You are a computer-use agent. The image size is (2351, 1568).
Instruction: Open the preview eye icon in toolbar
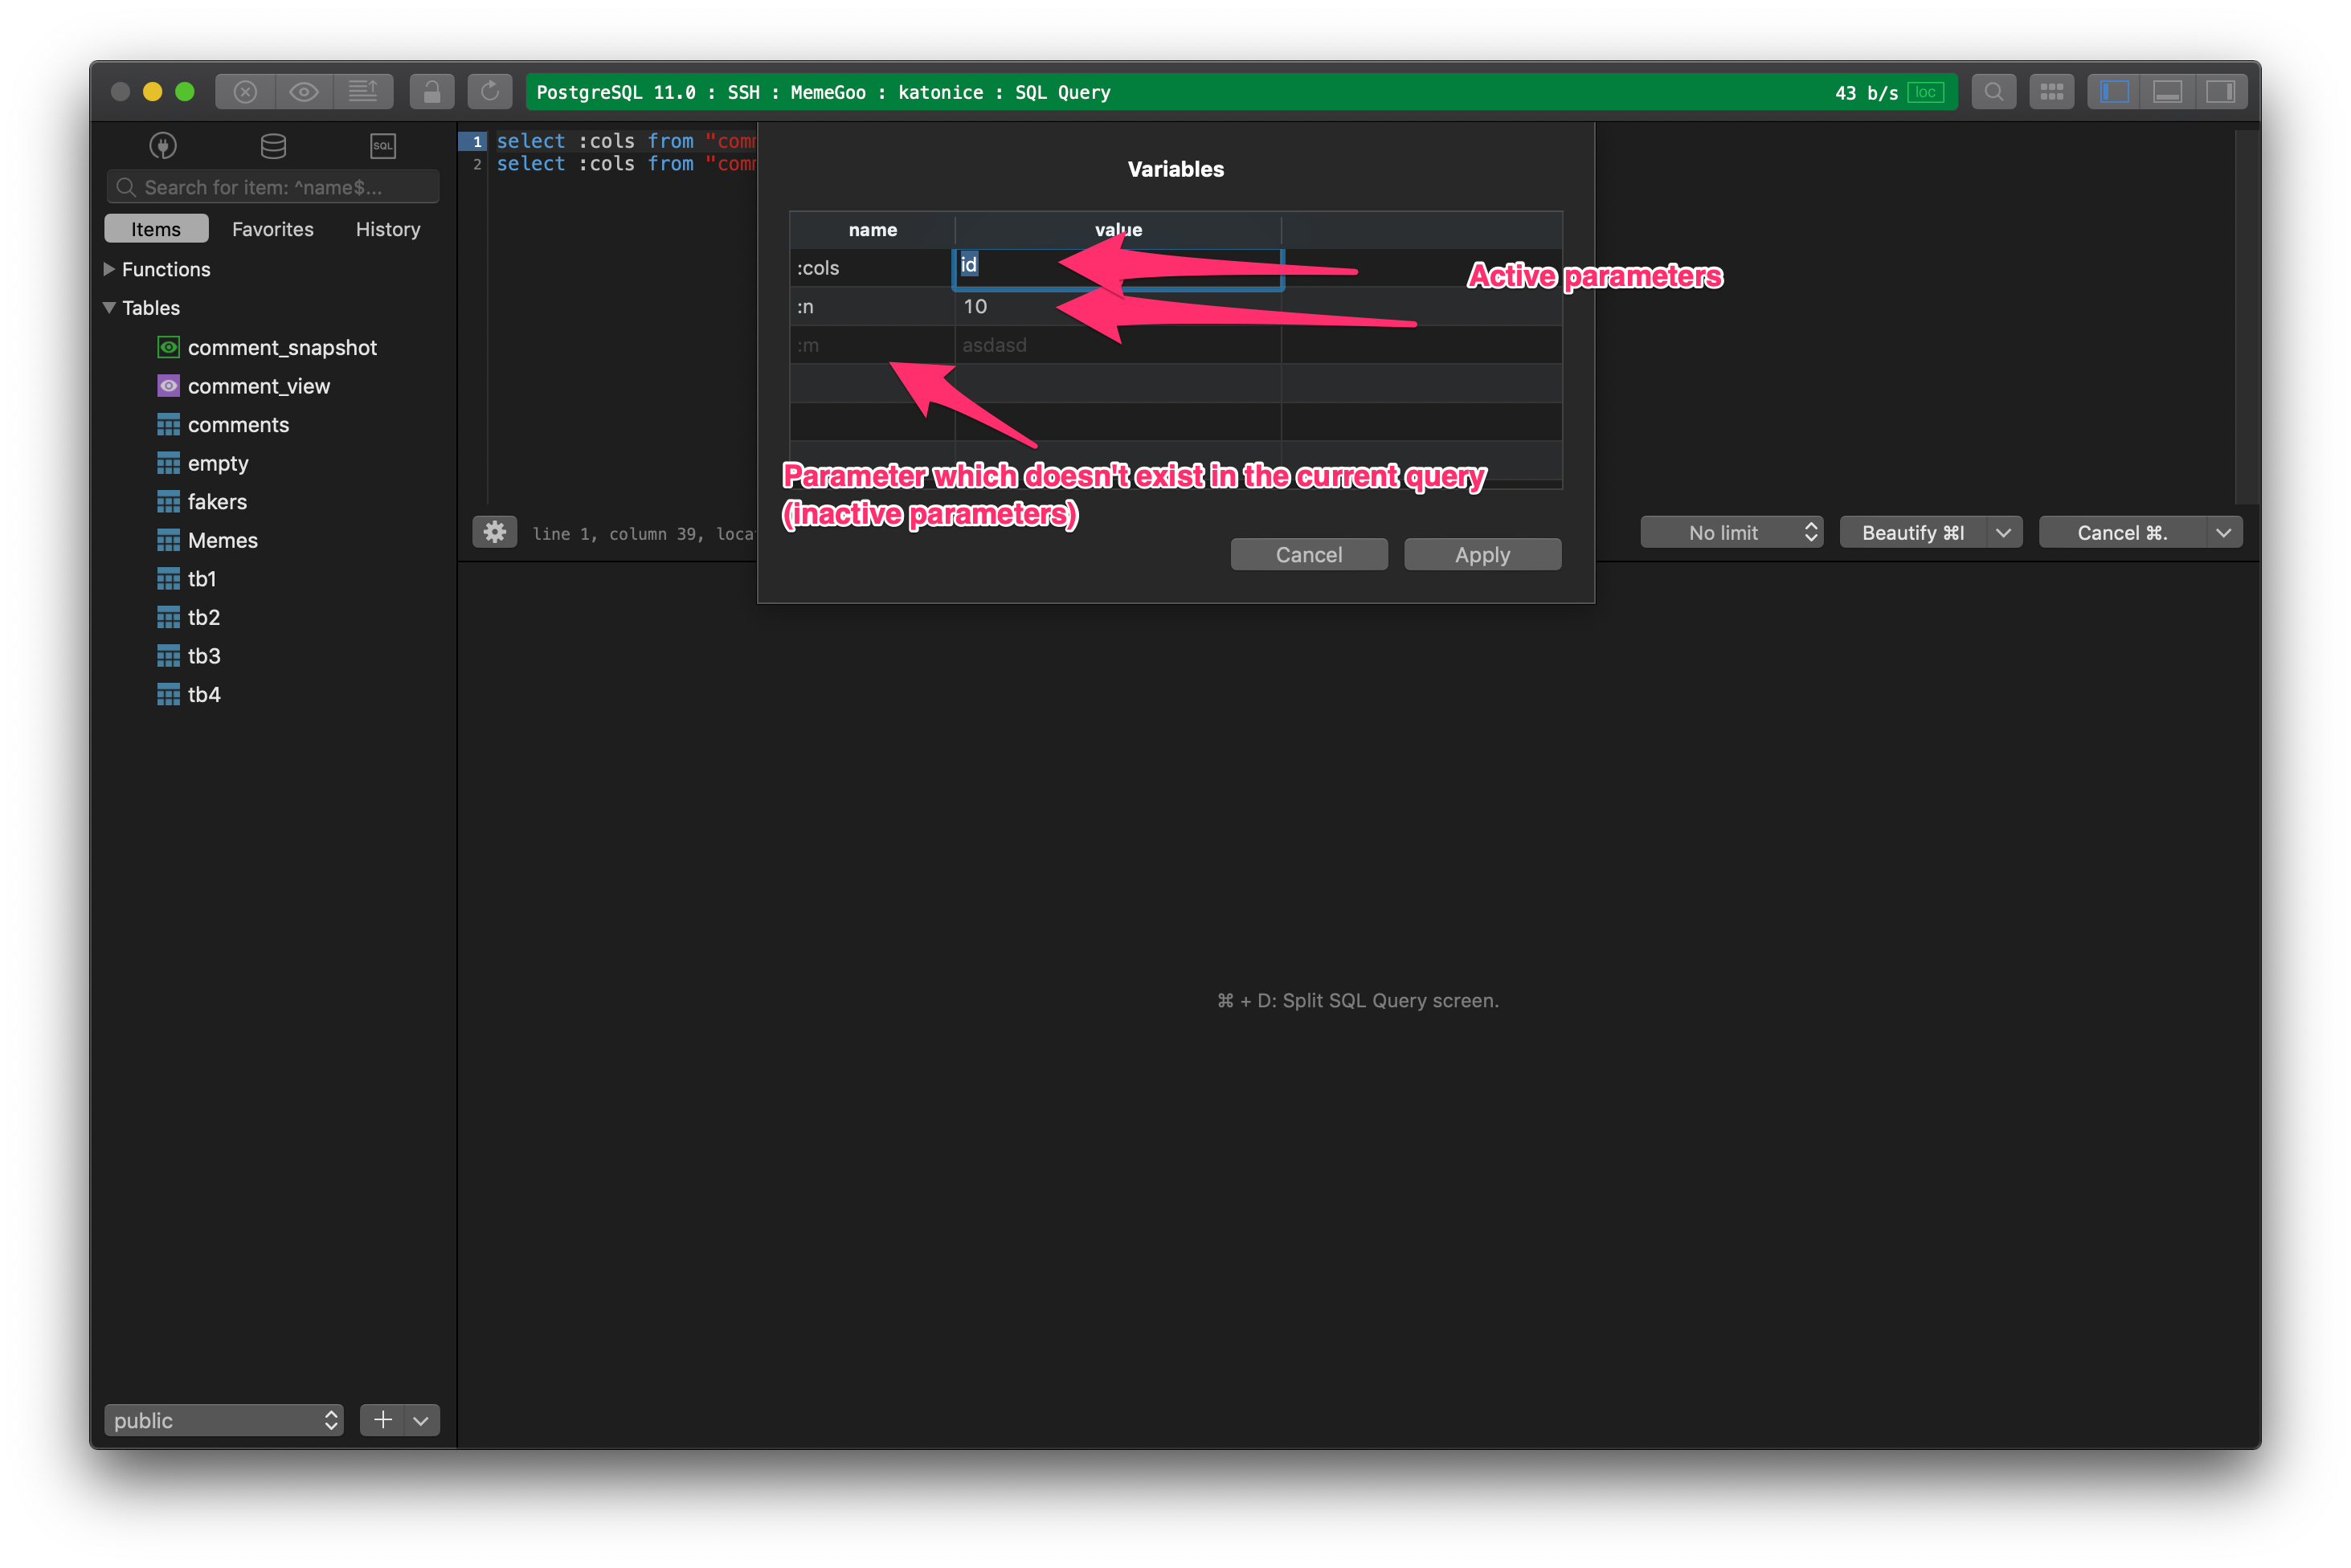[304, 91]
